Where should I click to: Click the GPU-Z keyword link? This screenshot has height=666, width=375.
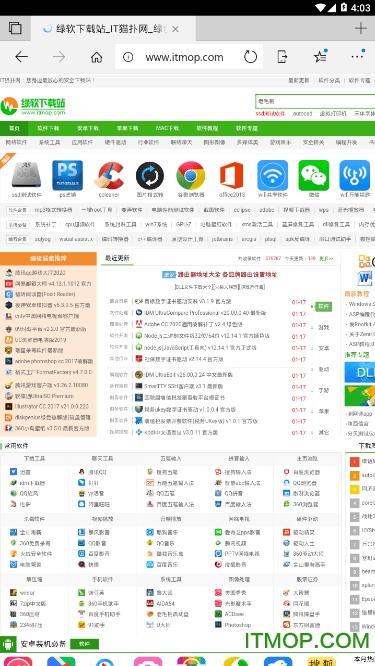coord(183,224)
